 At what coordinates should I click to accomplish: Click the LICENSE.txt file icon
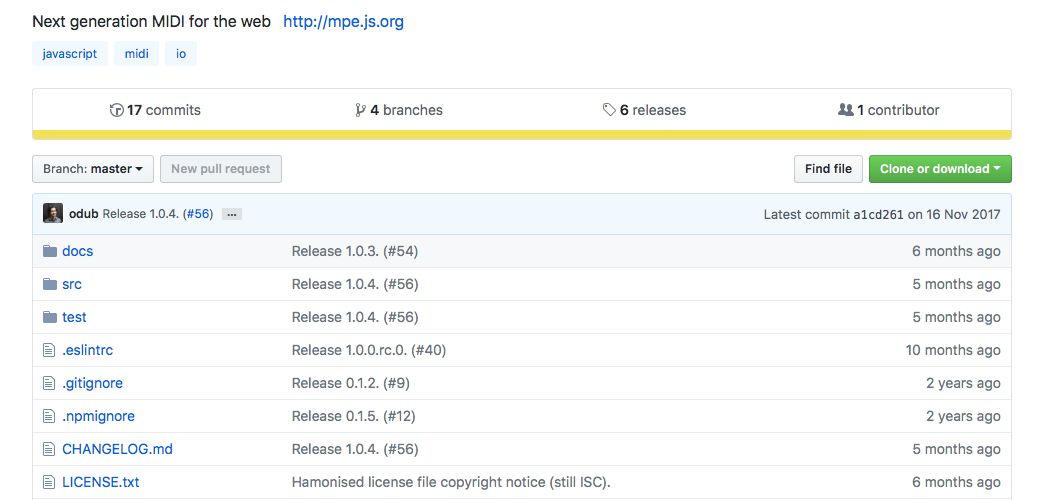pos(49,482)
